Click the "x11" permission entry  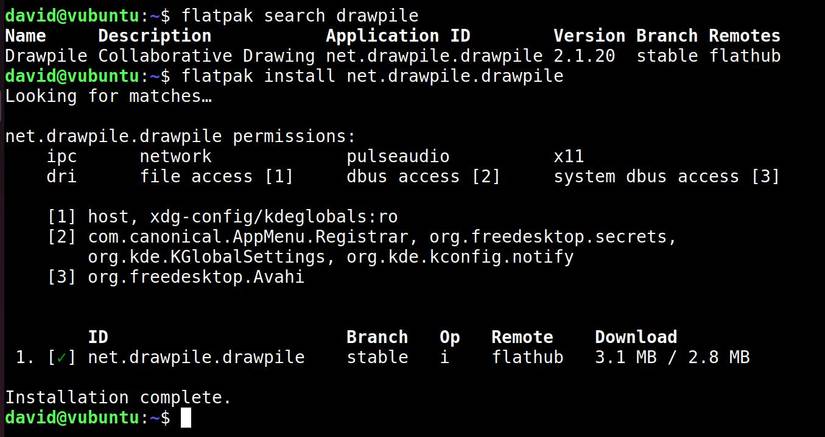click(569, 156)
